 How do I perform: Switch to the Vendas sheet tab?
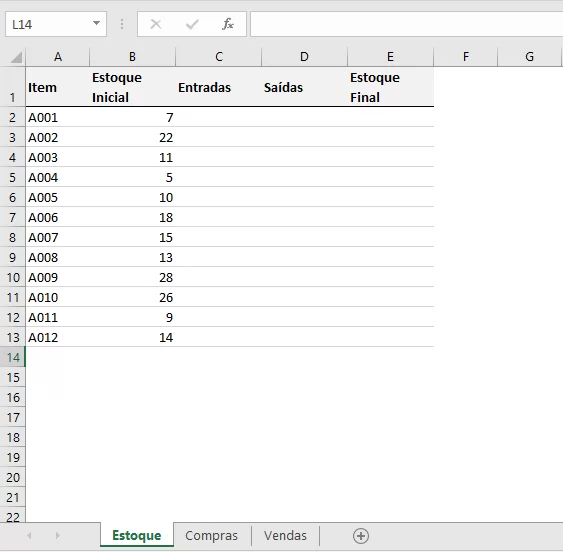coord(285,535)
